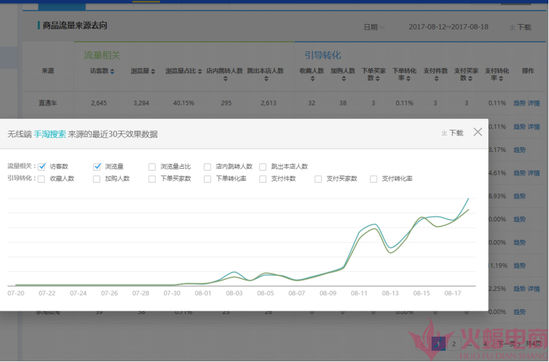Screen dimensions: 549x362
Task: Click the 2,645 visitor count cell
Action: pyautogui.click(x=99, y=103)
